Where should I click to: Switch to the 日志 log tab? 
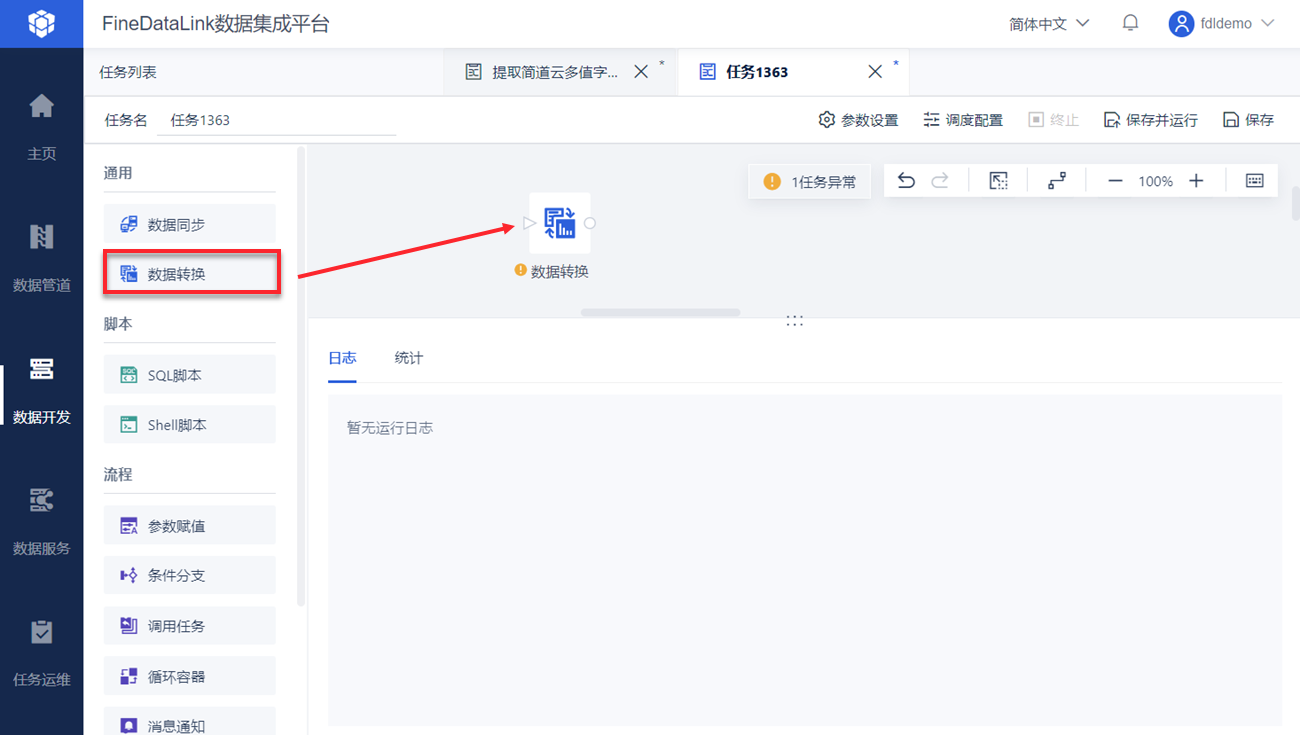point(342,358)
